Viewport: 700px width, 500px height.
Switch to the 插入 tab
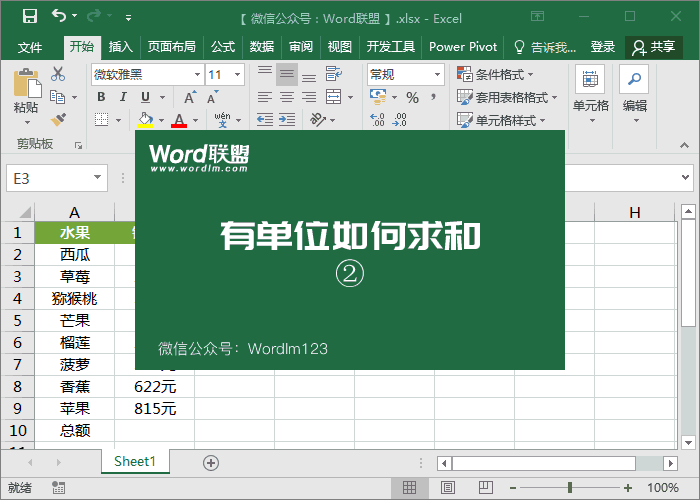(x=121, y=47)
